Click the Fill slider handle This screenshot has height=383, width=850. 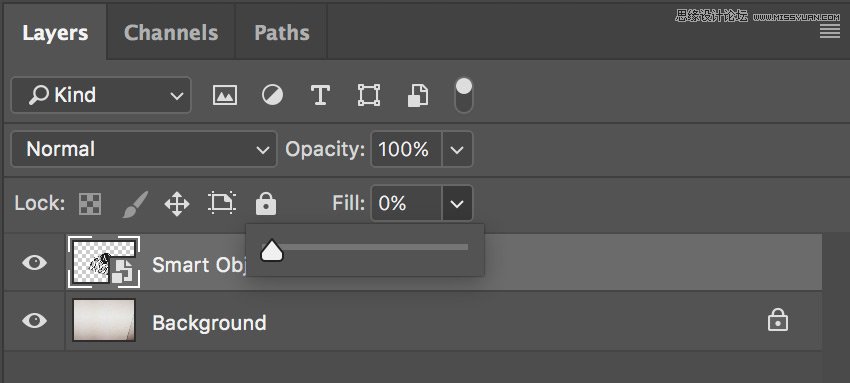click(272, 250)
